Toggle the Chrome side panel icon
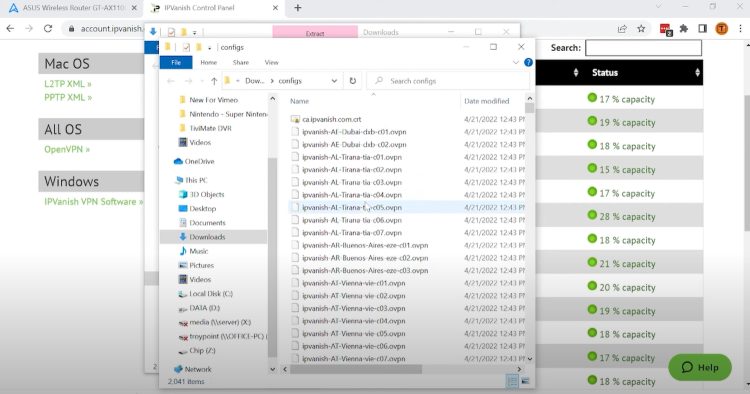Screen dimensions: 750x394 [x=702, y=29]
